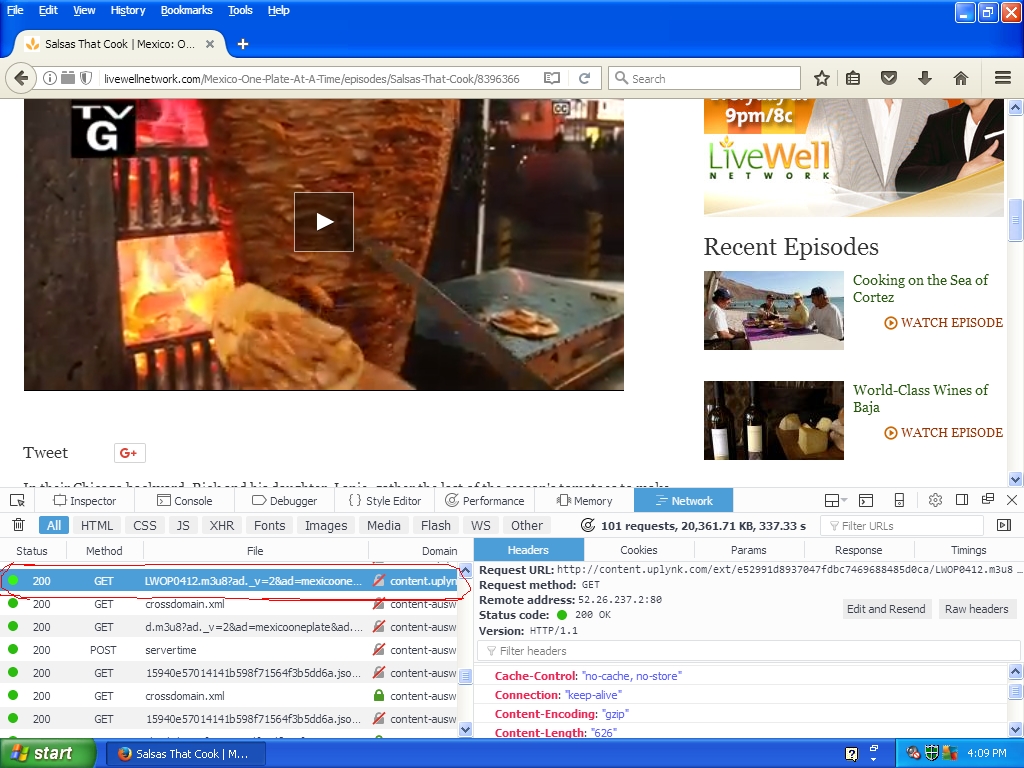The height and width of the screenshot is (768, 1024).
Task: Show bookmarks list icon in toolbar
Action: pyautogui.click(x=853, y=78)
